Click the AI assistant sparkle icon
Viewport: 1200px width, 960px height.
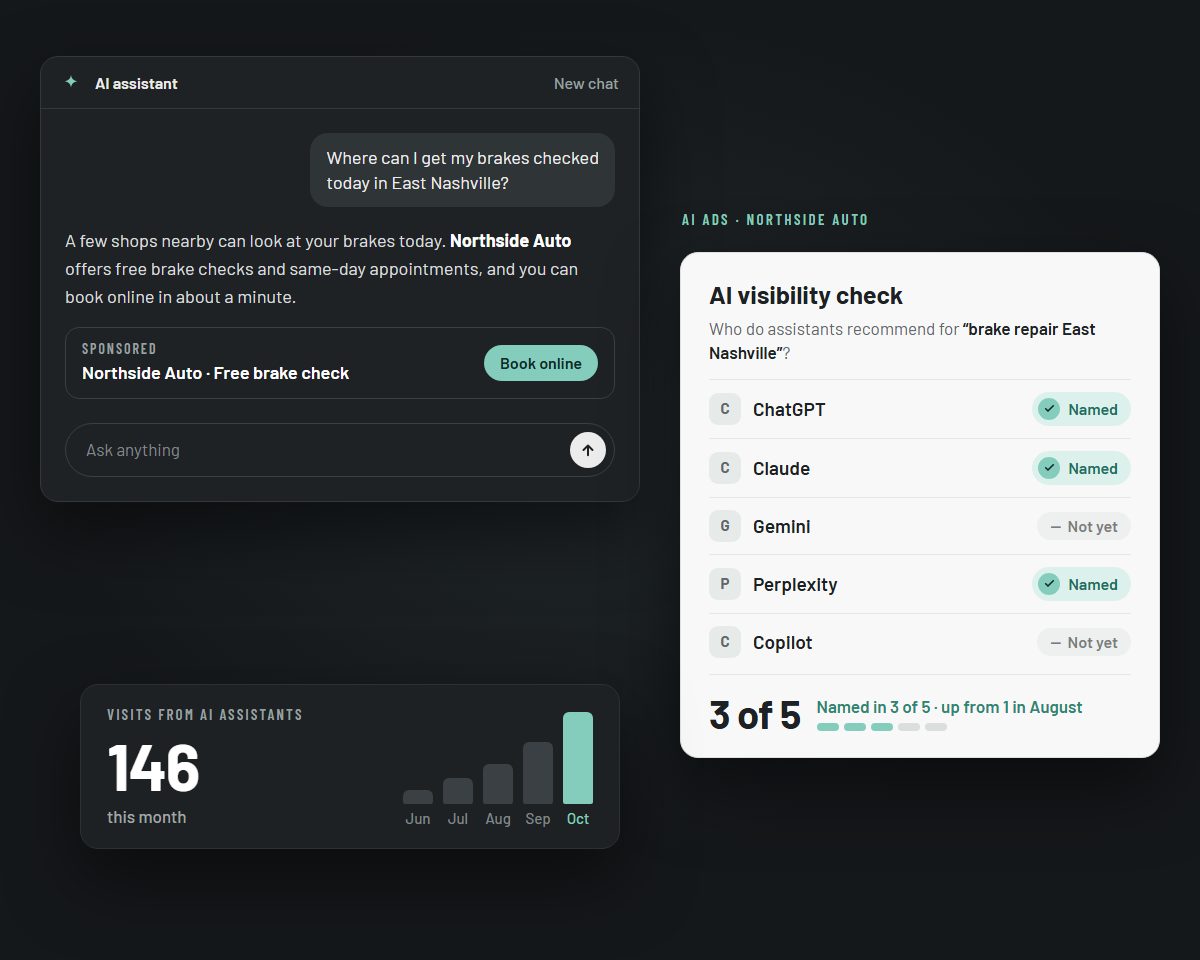71,83
